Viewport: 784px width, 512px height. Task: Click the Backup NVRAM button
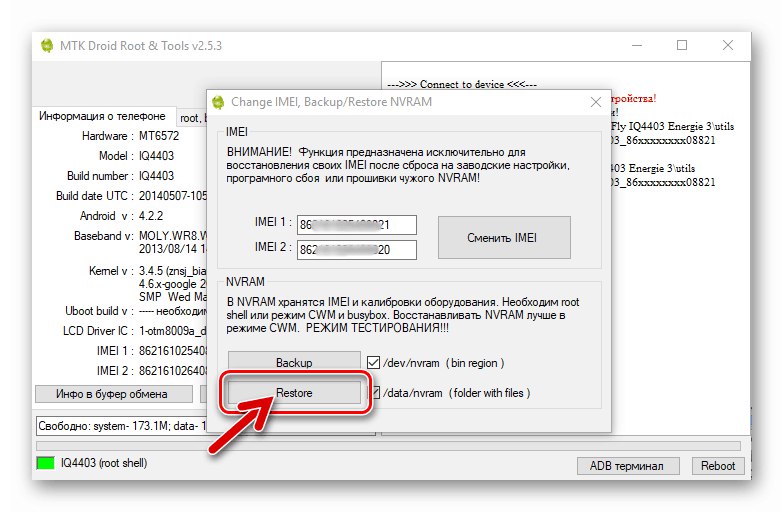point(294,362)
